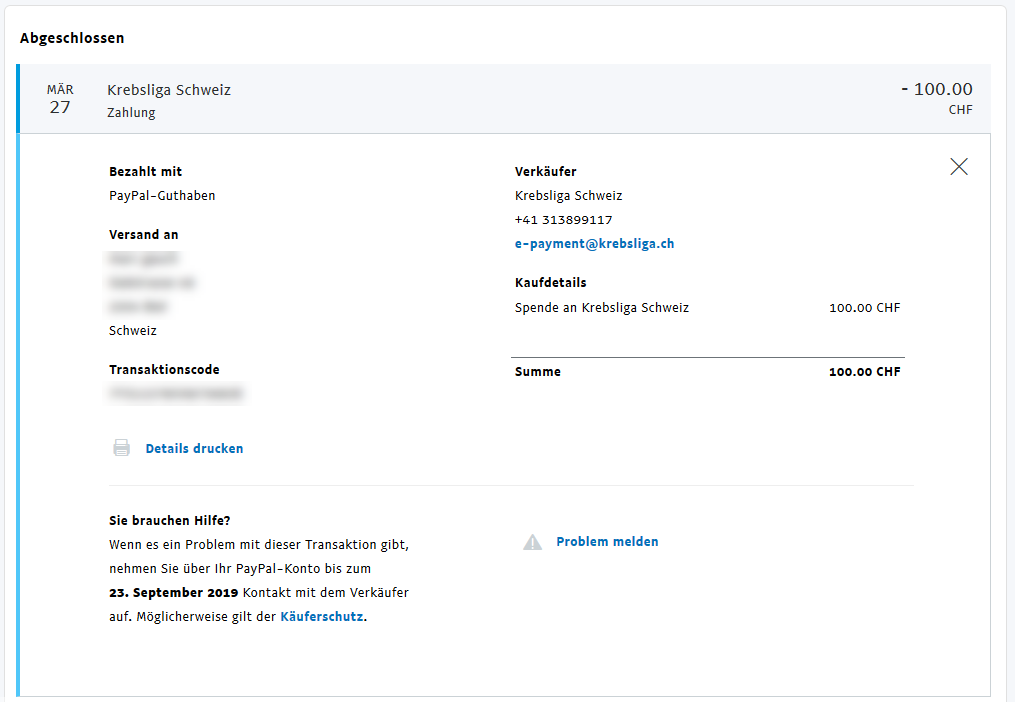Screen dimensions: 1015x702
Task: Close the transaction details panel
Action: point(959,166)
